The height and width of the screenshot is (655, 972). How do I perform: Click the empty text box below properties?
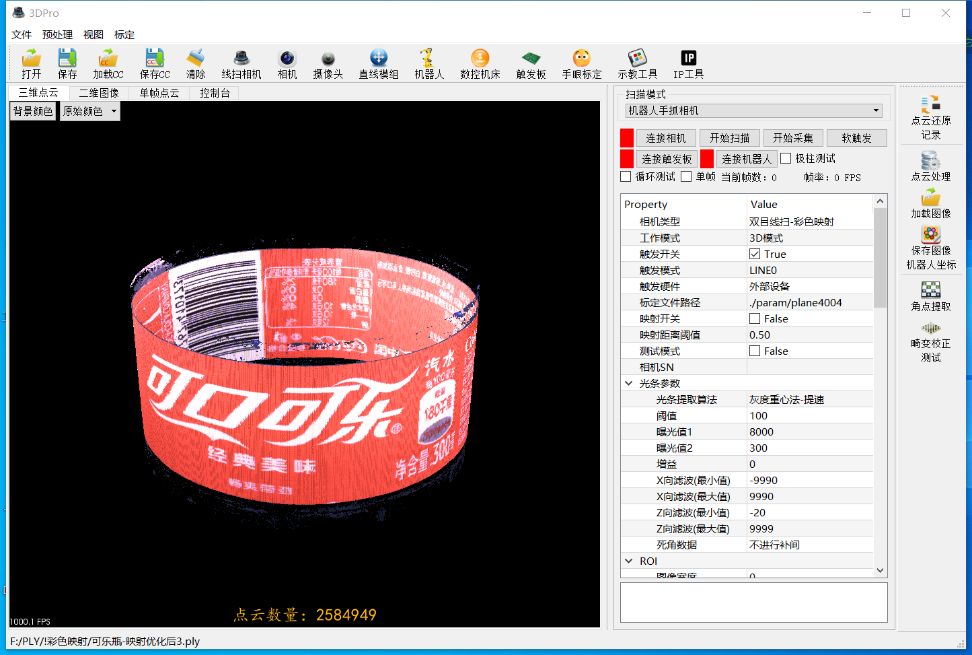pos(754,602)
